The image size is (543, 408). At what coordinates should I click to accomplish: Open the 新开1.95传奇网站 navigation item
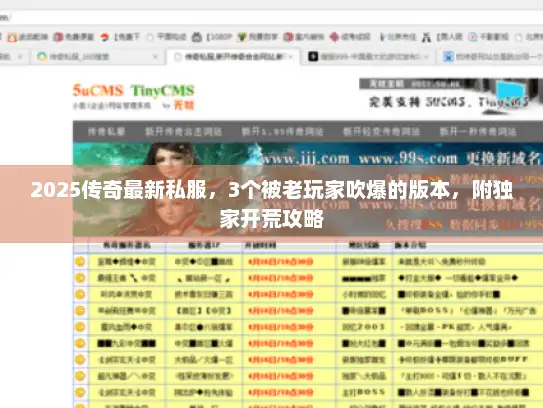pyautogui.click(x=282, y=132)
